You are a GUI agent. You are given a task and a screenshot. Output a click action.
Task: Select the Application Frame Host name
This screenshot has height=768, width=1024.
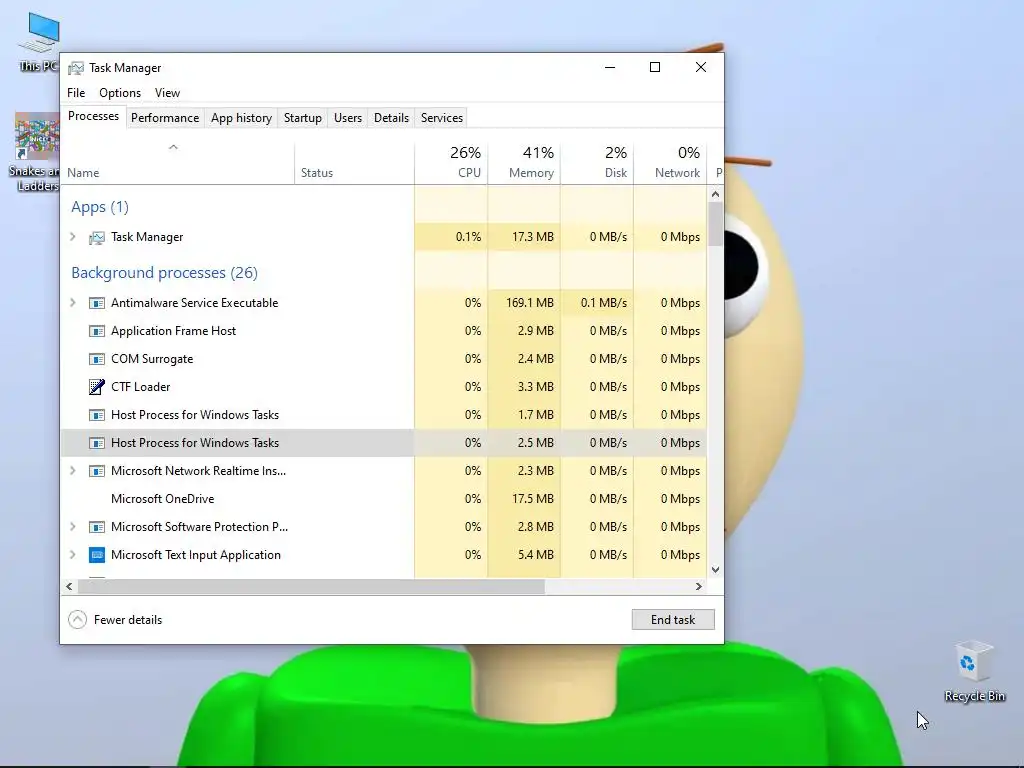click(173, 331)
